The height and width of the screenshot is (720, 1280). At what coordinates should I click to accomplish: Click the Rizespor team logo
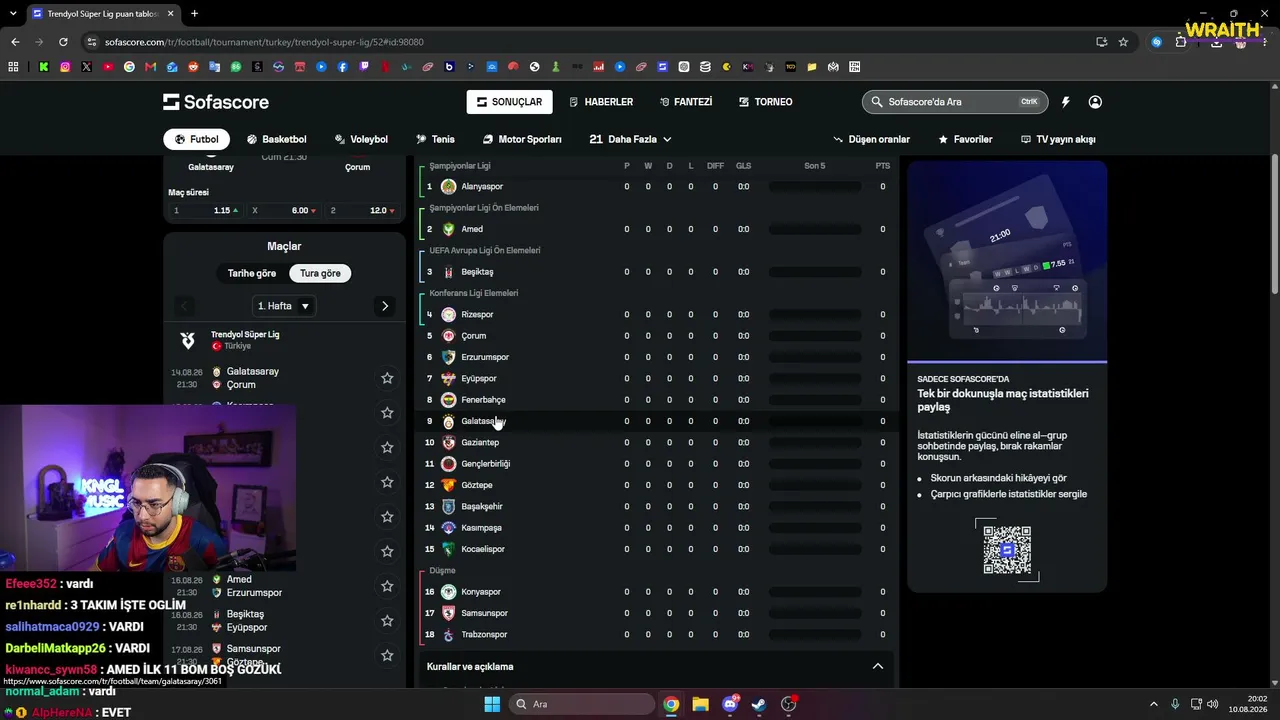(x=449, y=315)
